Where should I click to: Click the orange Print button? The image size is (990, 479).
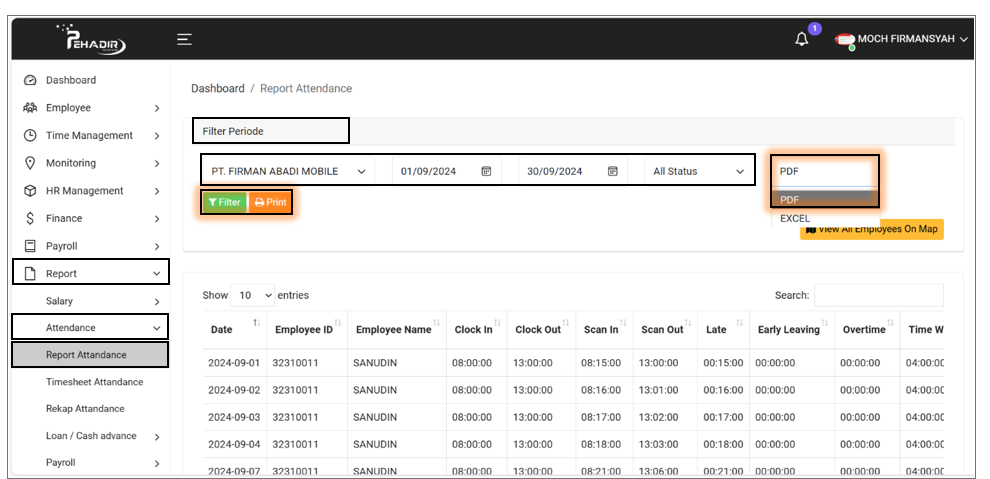pos(271,202)
